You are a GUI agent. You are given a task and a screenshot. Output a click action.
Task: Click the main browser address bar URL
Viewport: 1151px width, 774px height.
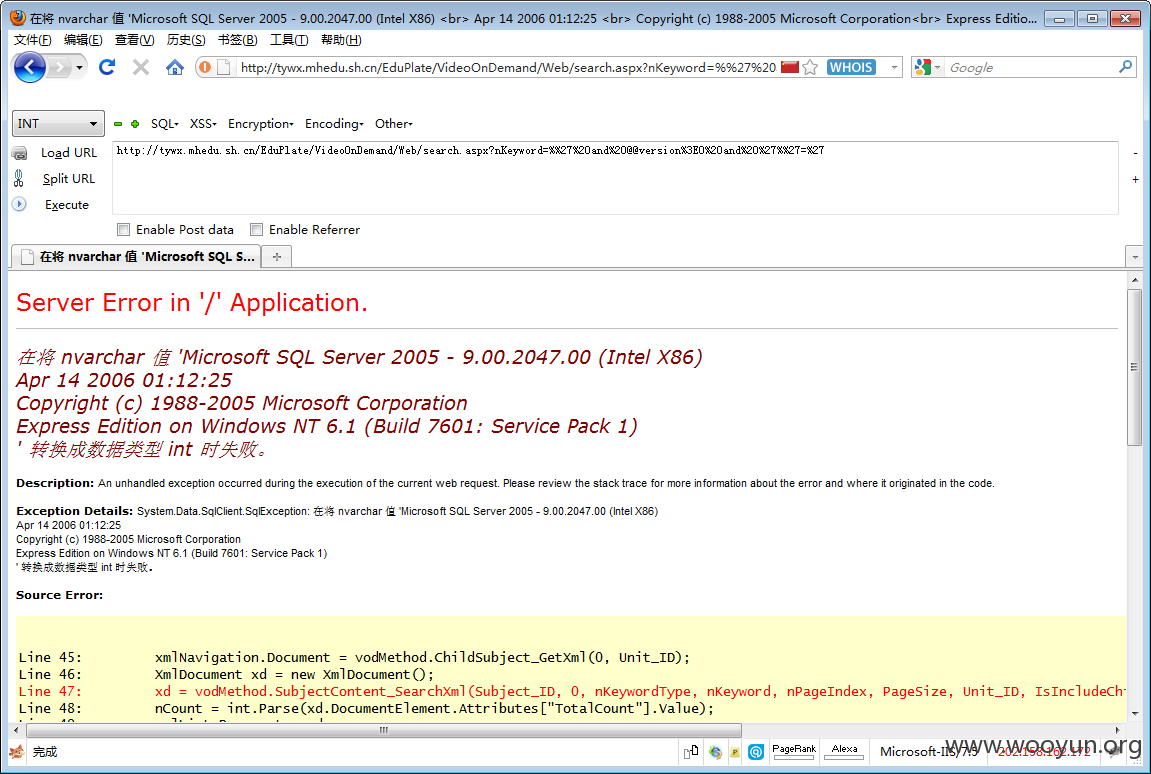tap(508, 68)
